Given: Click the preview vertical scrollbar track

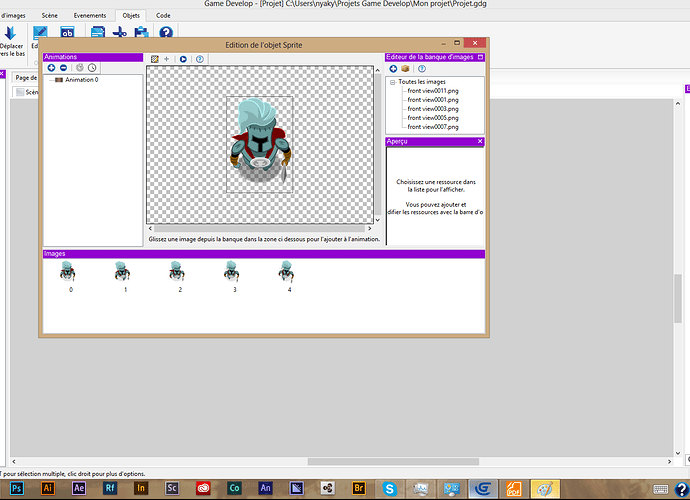Looking at the screenshot, I should [378, 143].
